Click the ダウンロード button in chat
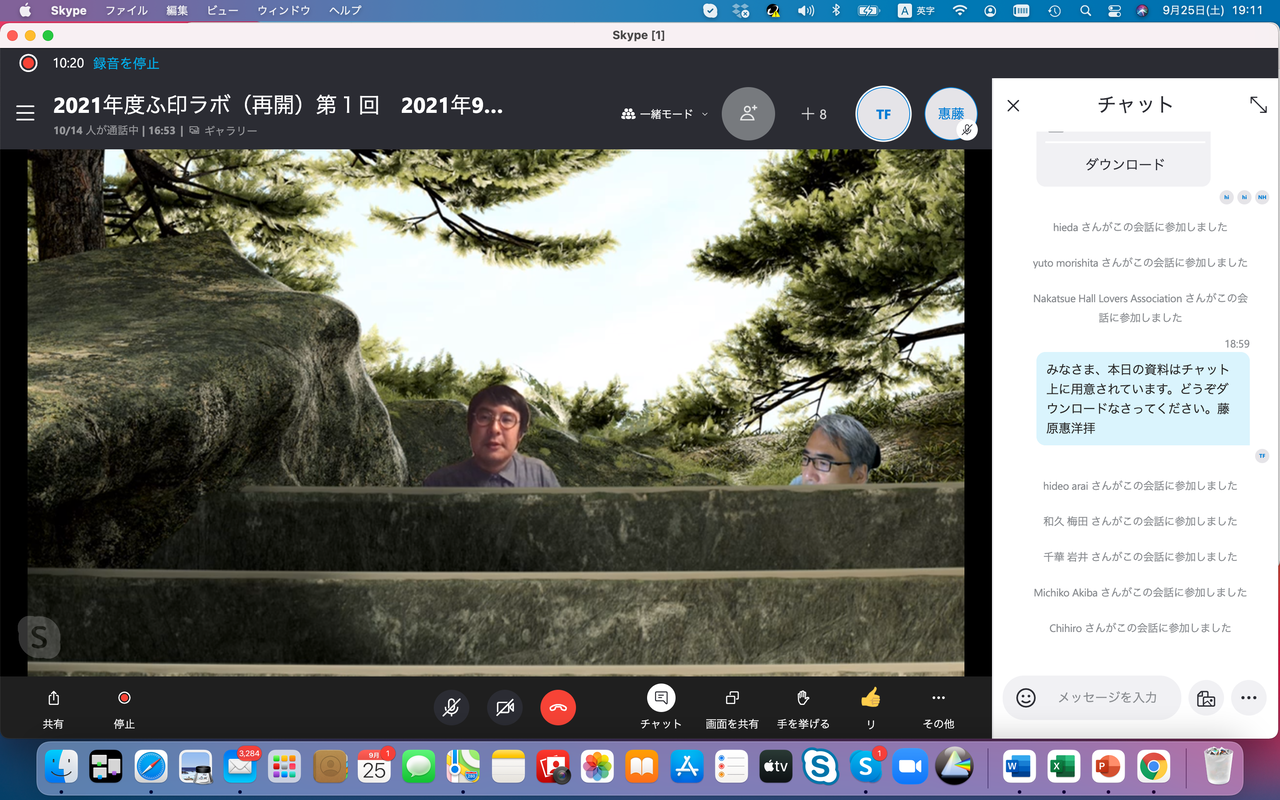 [1124, 164]
